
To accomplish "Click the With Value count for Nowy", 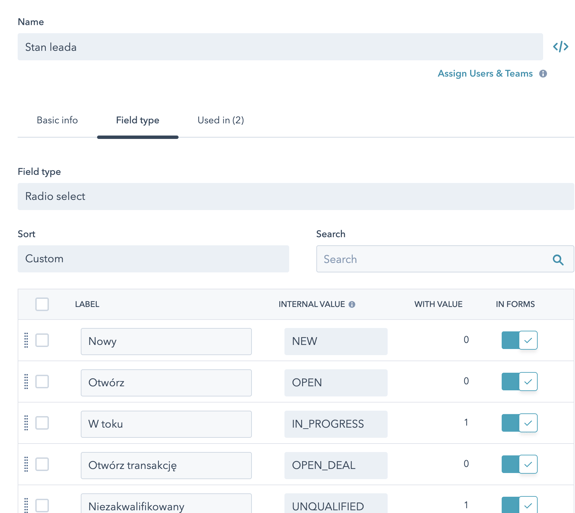I will pos(466,340).
